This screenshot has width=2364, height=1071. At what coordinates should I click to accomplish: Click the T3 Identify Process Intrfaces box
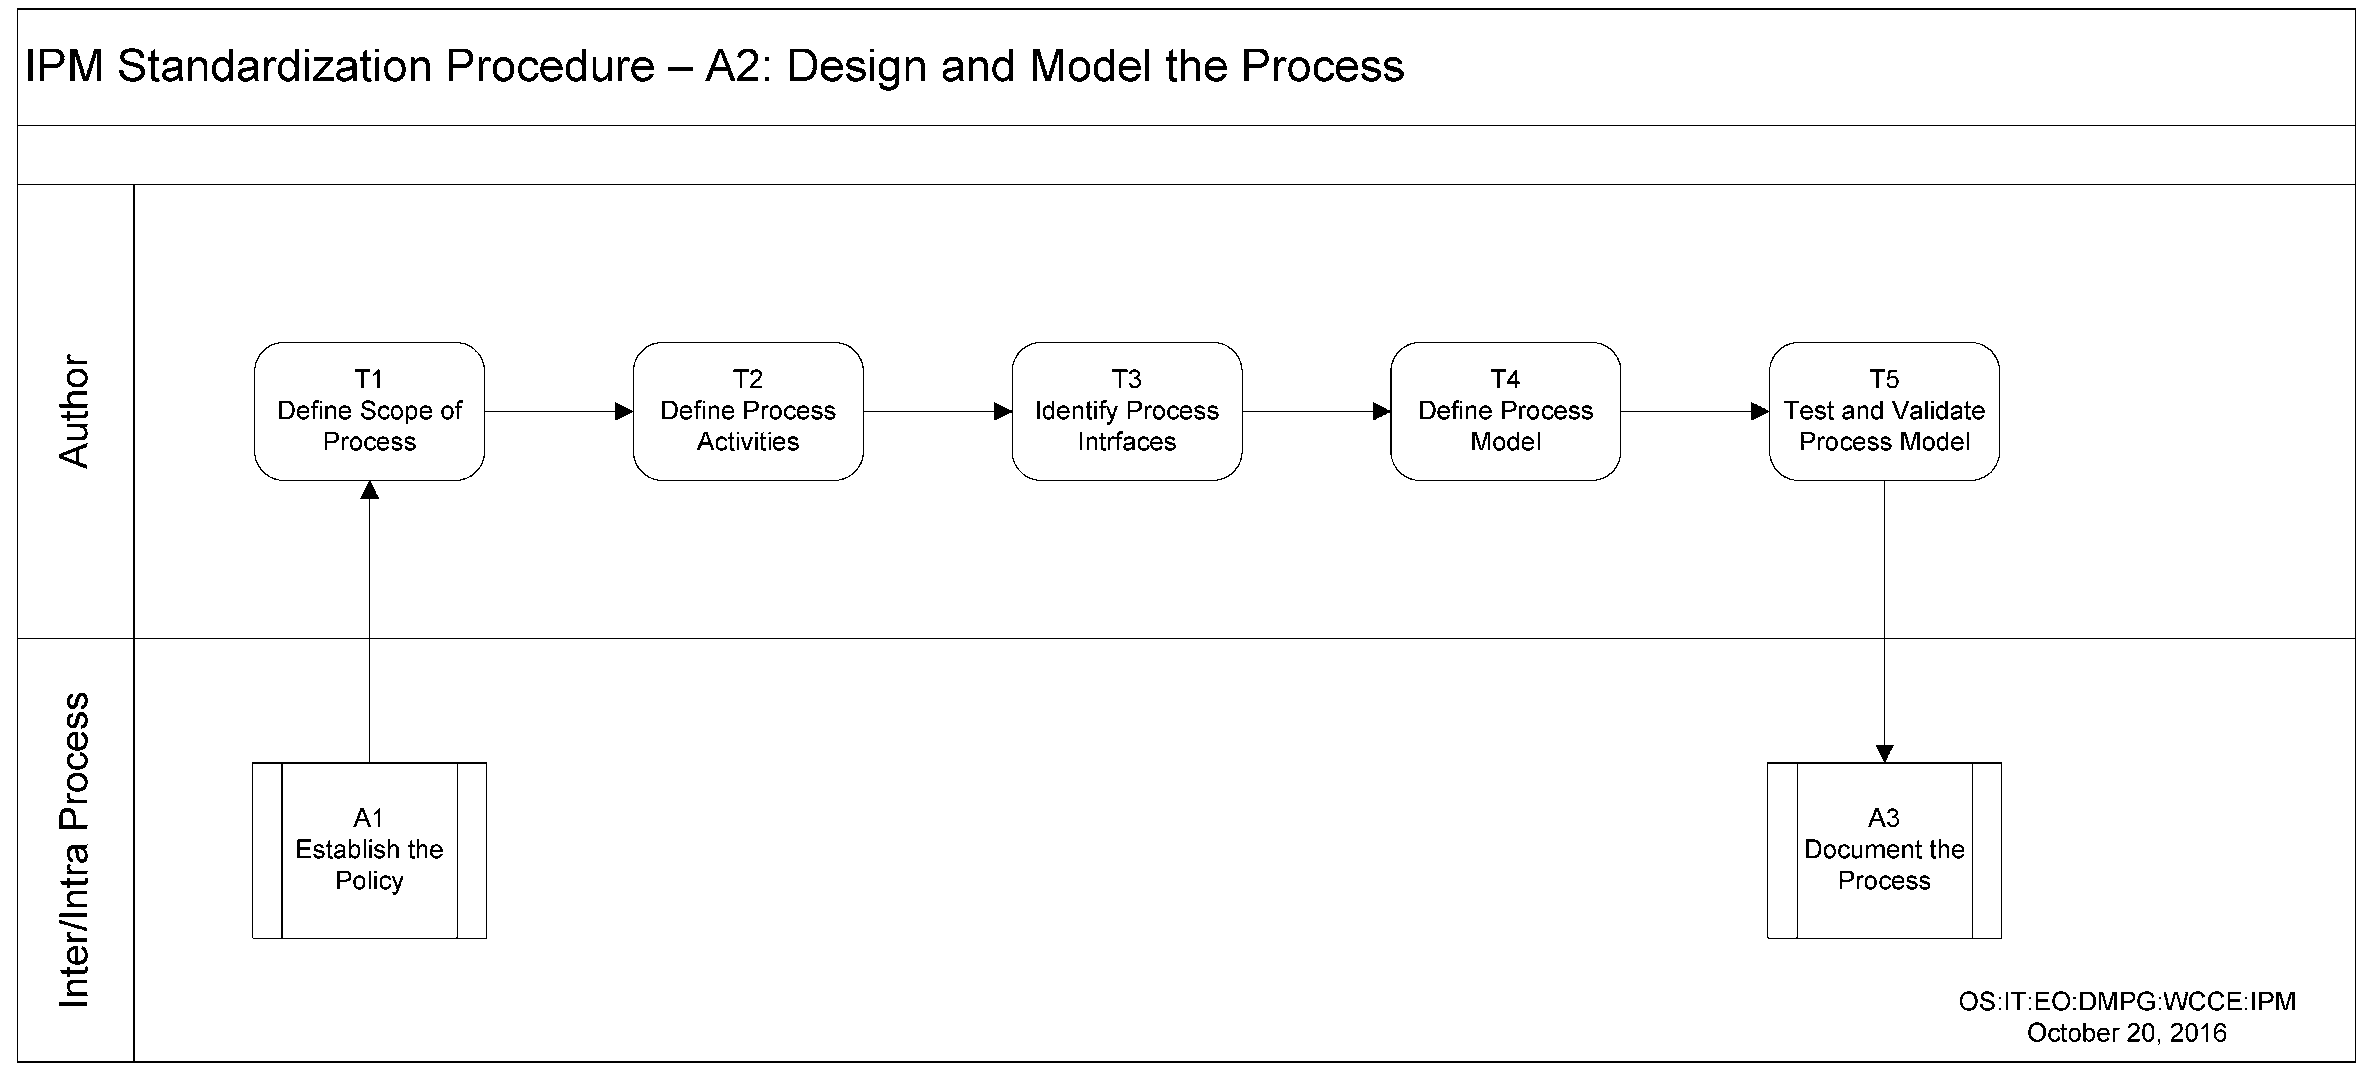click(x=1126, y=411)
